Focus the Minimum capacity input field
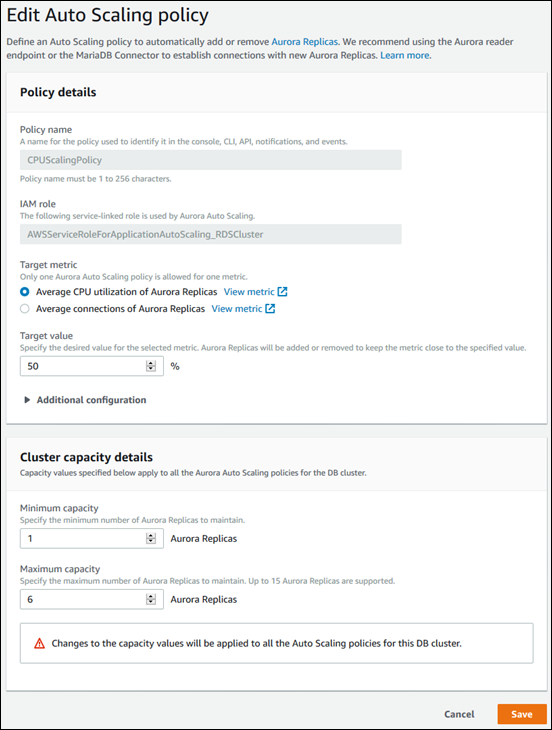Screen dimensions: 552x730 [x=92, y=539]
